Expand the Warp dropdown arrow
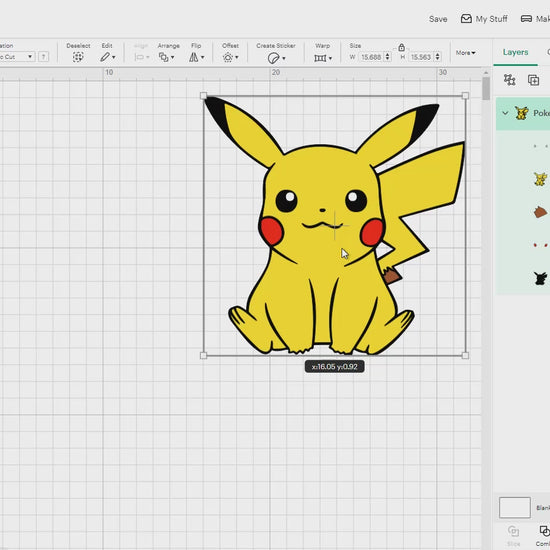Image resolution: width=550 pixels, height=550 pixels. (330, 58)
